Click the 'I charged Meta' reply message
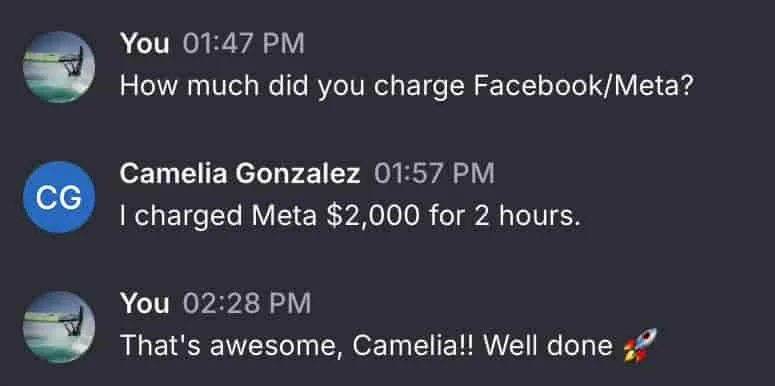 pyautogui.click(x=349, y=217)
